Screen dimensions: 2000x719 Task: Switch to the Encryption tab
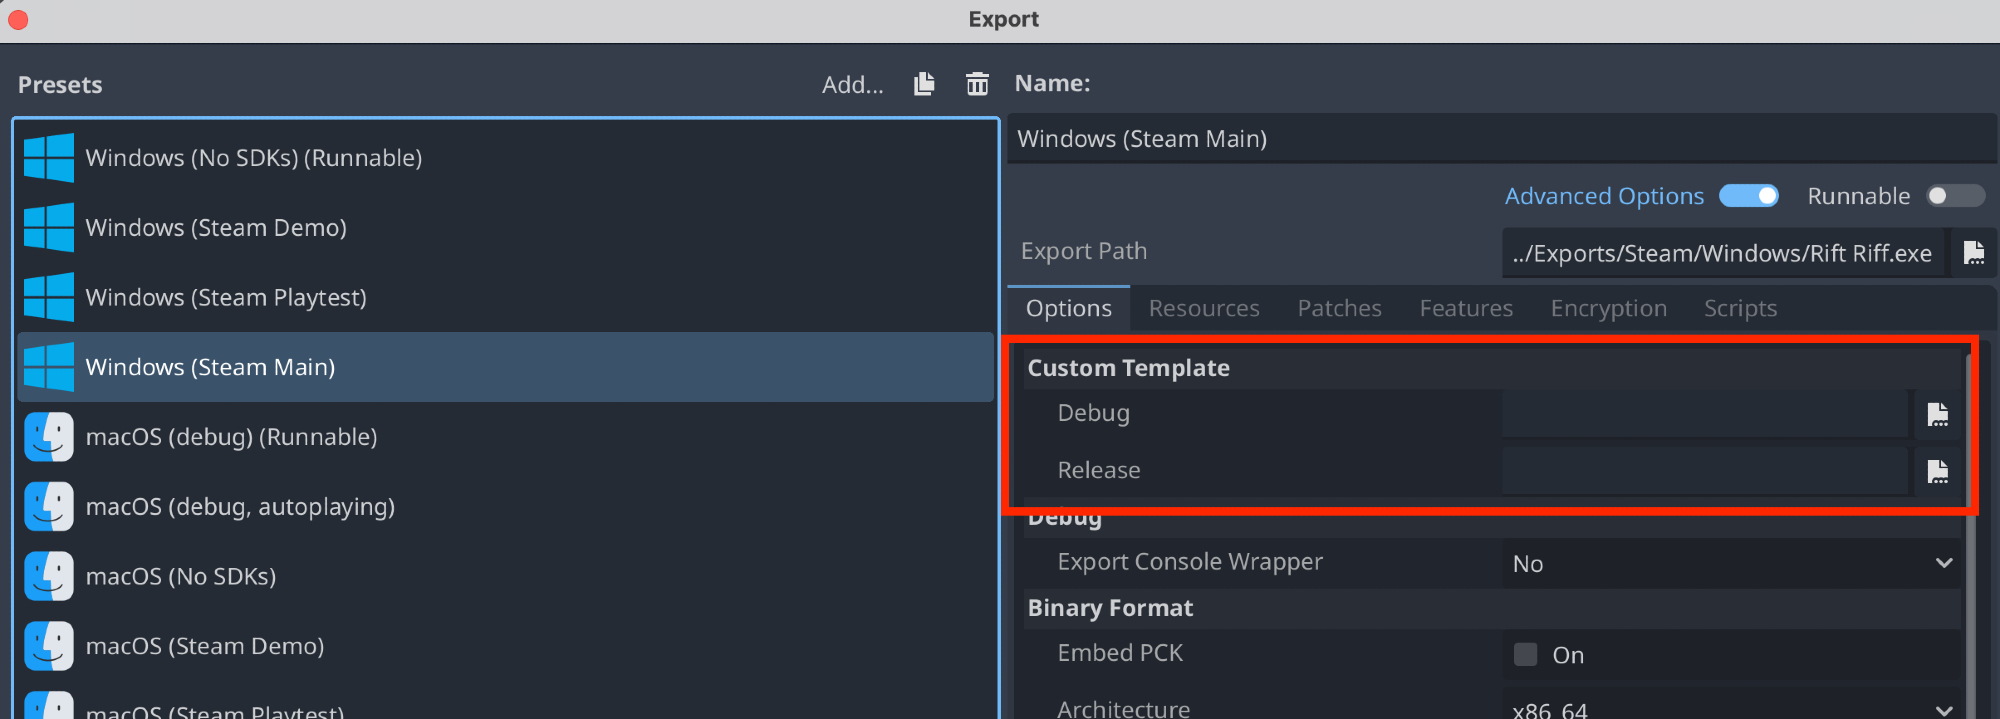point(1608,309)
